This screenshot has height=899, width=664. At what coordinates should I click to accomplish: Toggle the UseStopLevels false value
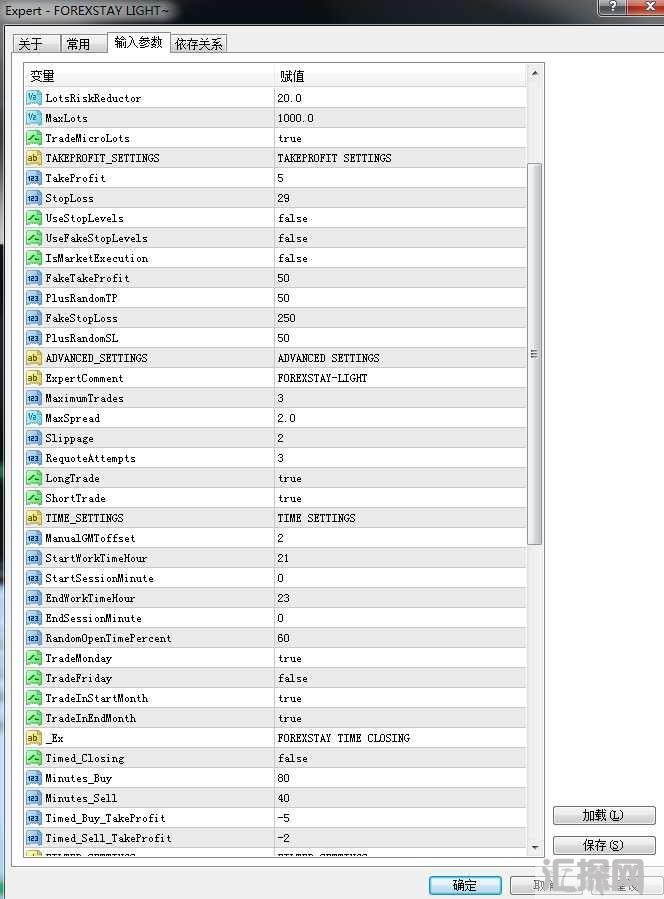399,218
